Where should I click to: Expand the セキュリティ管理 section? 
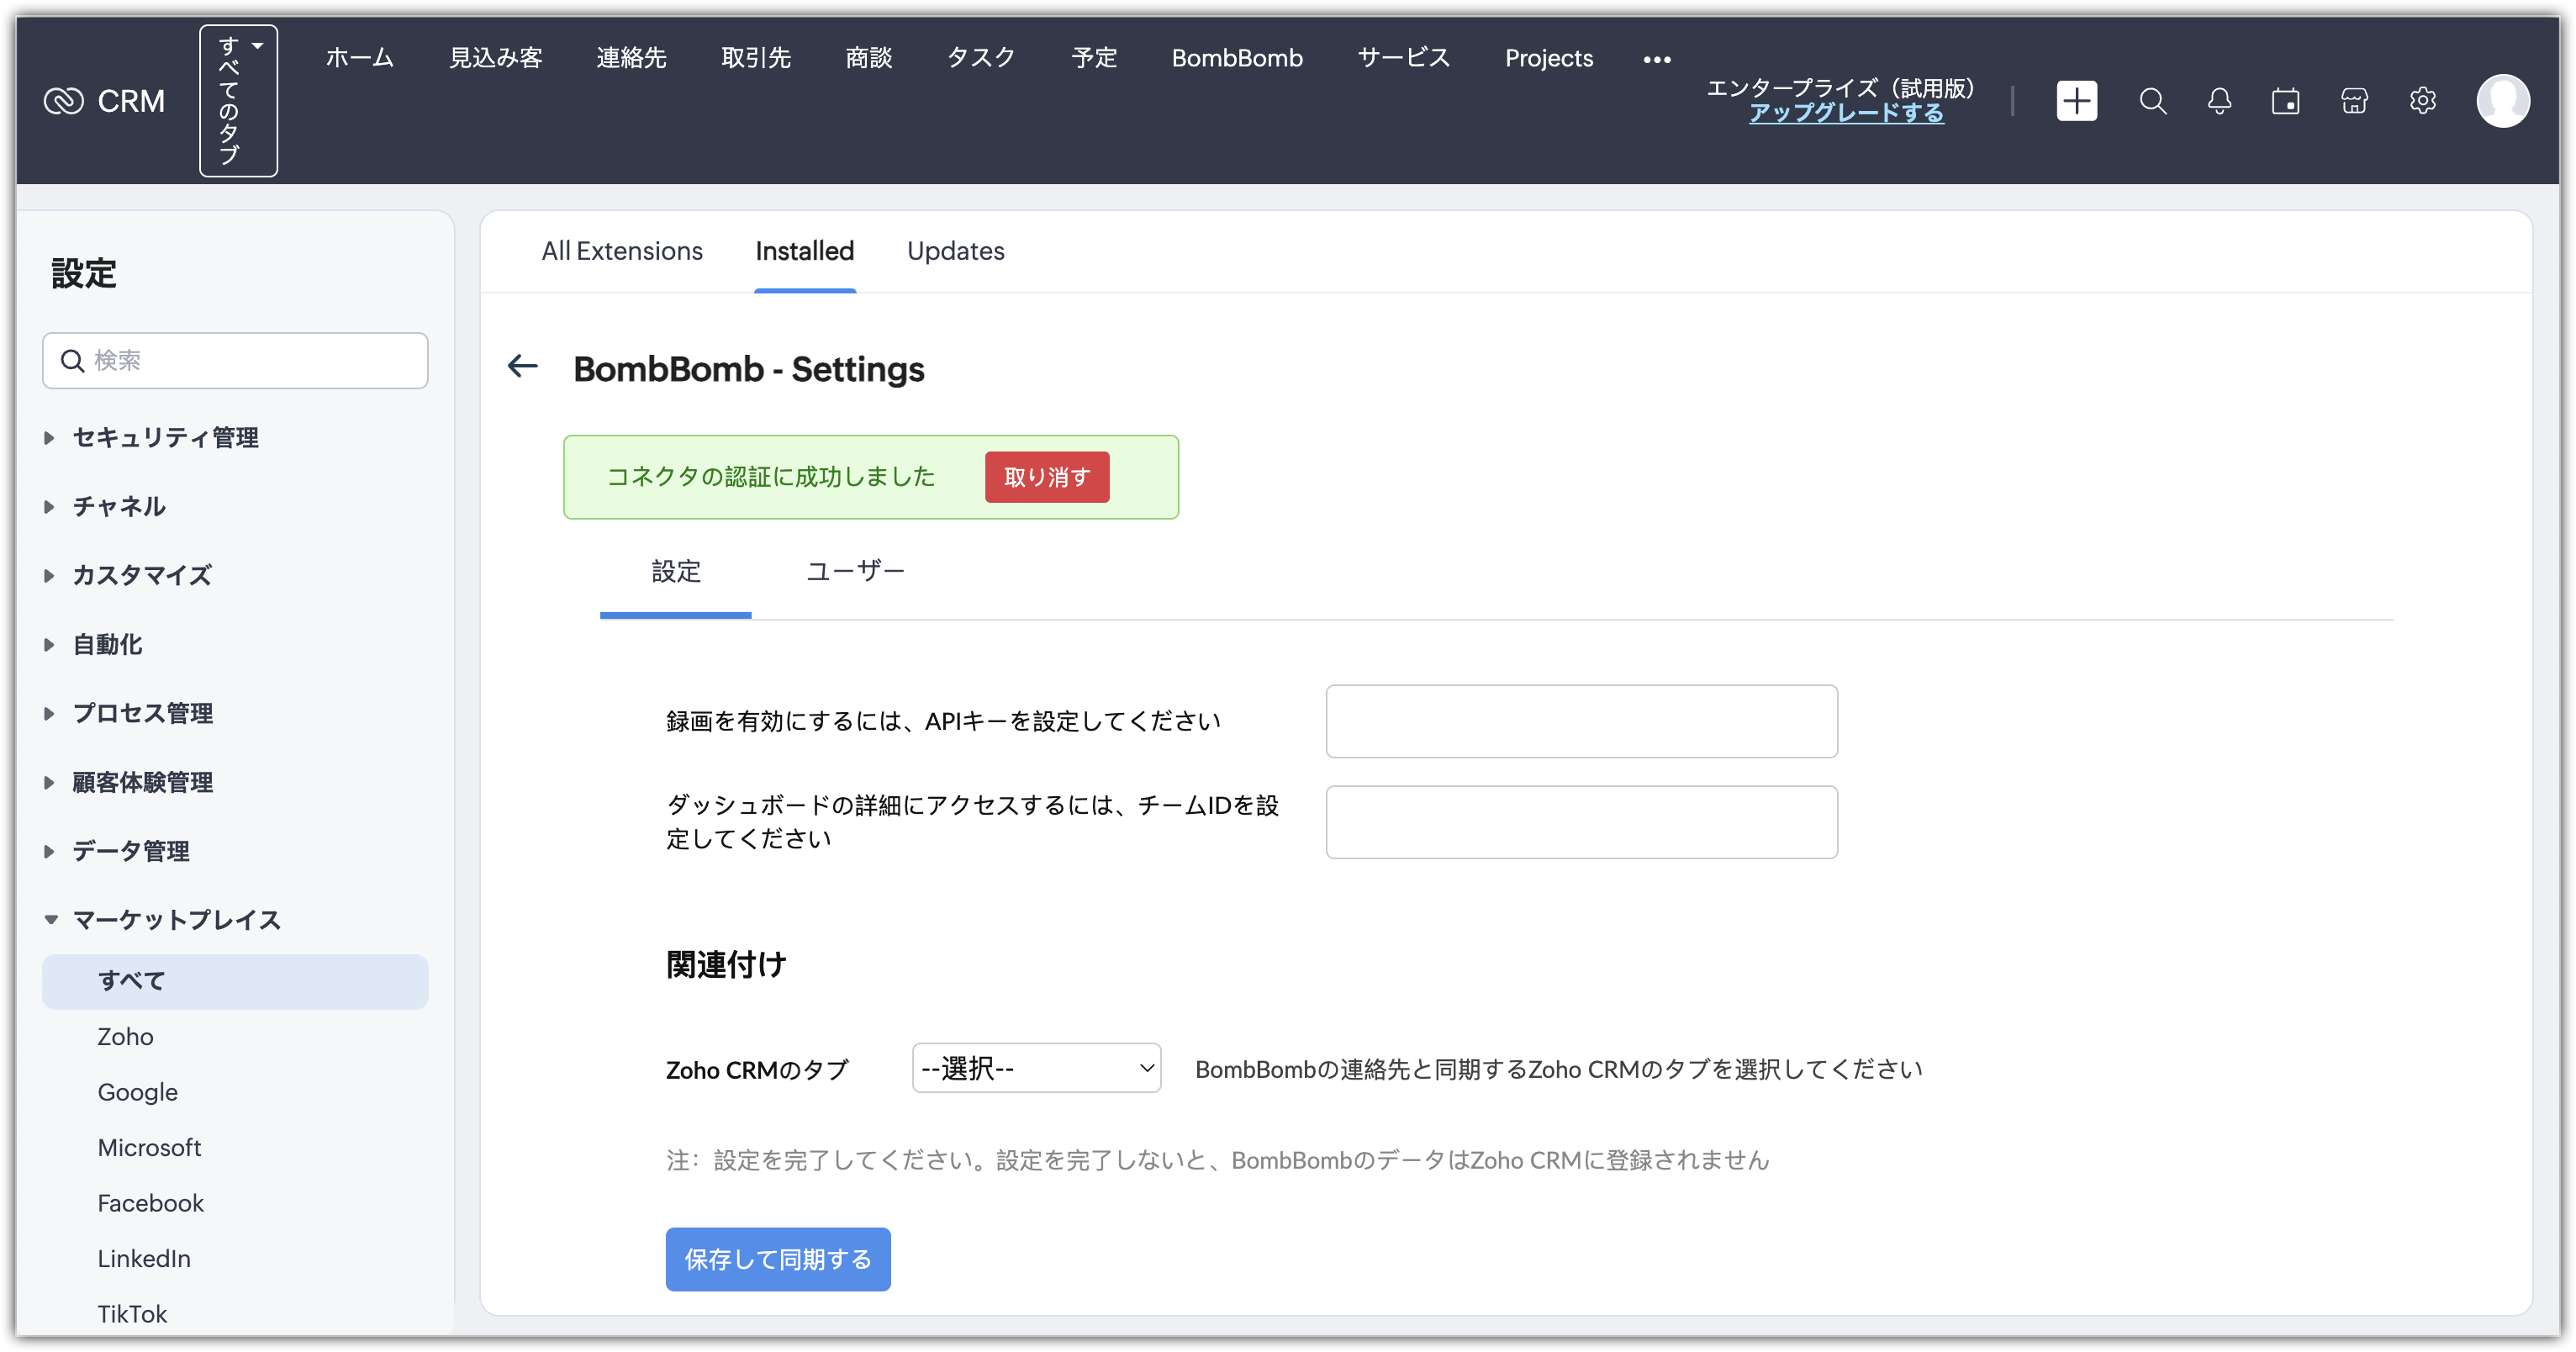(x=165, y=438)
